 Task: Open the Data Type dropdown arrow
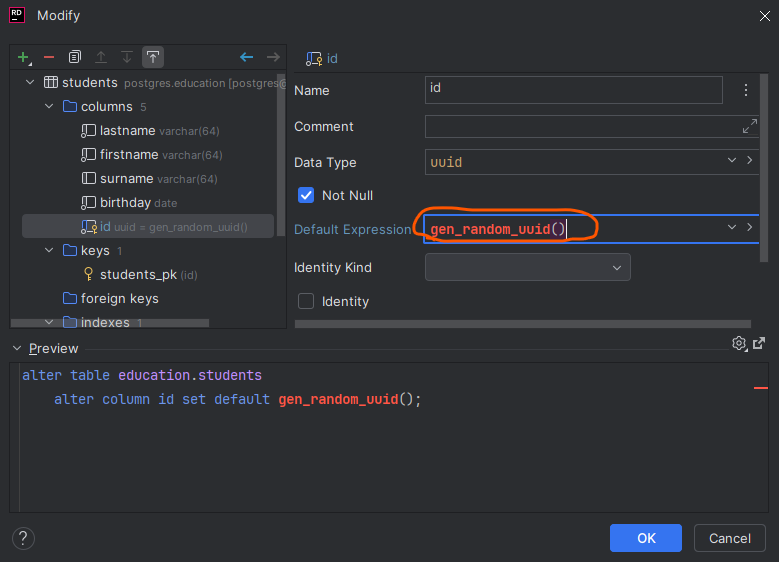coord(732,160)
